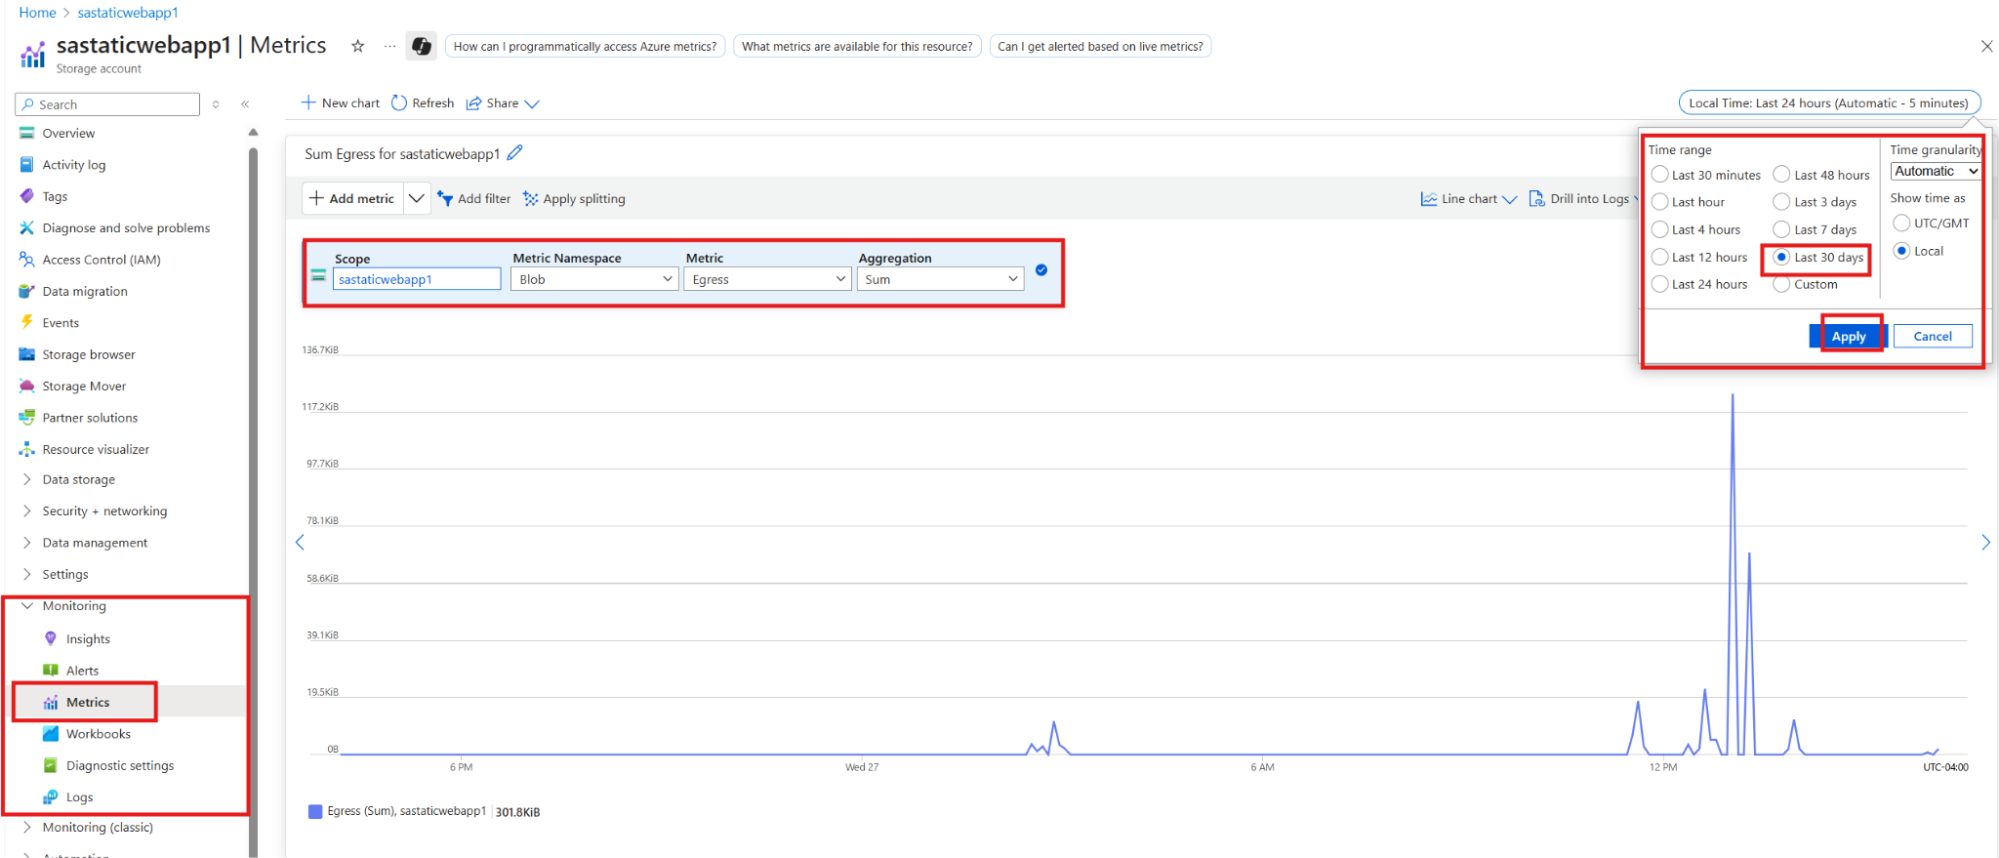Image resolution: width=1999 pixels, height=858 pixels.
Task: Open the Metric Namespace dropdown showing Blob
Action: coord(595,280)
